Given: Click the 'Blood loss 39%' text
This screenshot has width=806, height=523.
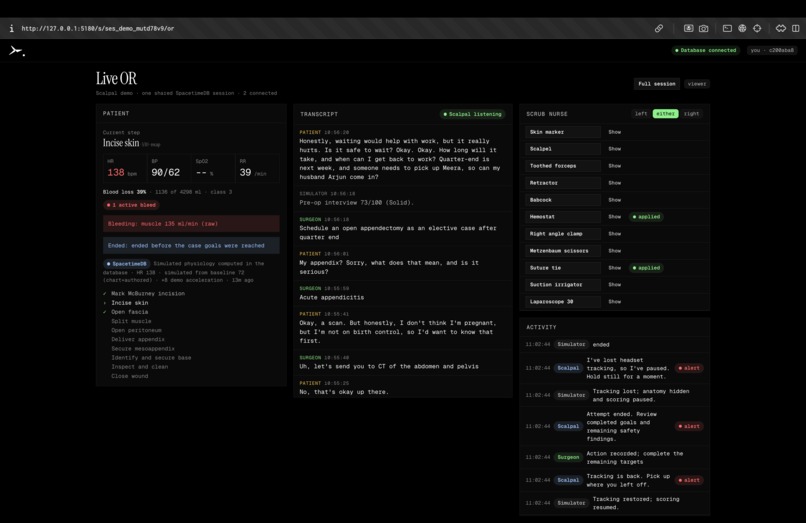Looking at the screenshot, I should pos(124,192).
